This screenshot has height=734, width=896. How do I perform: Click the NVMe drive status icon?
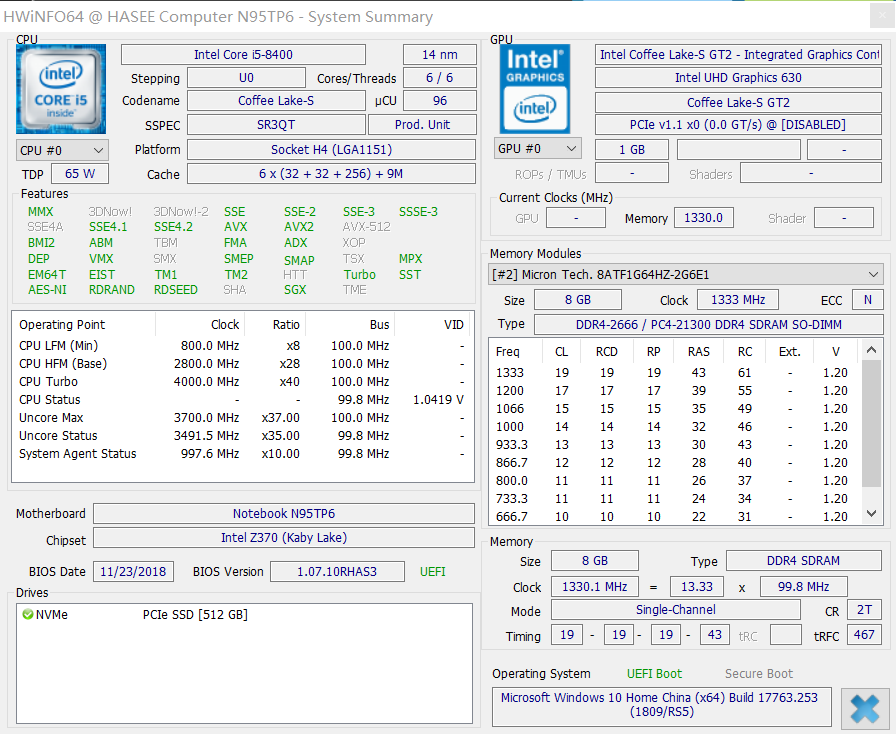point(28,614)
